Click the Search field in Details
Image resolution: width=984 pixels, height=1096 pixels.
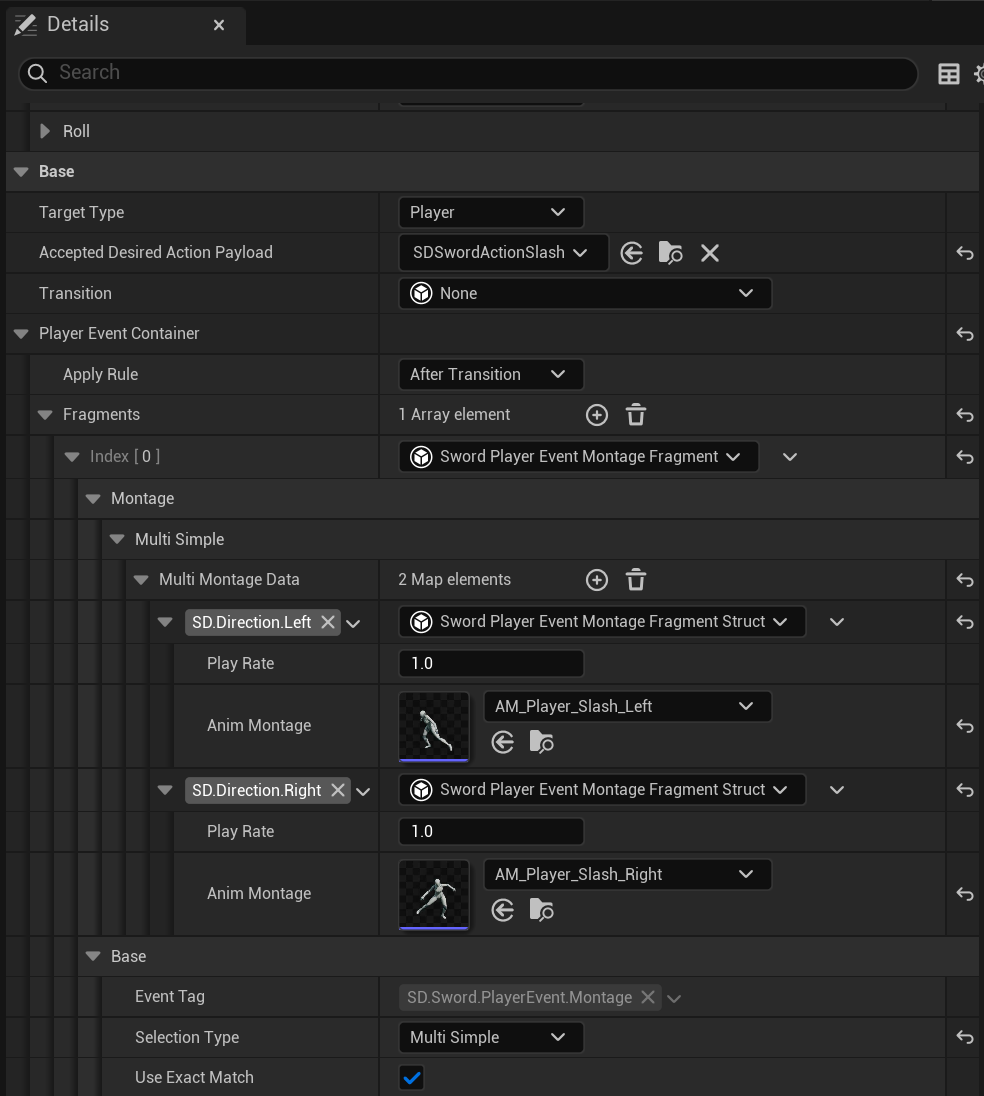pyautogui.click(x=480, y=73)
